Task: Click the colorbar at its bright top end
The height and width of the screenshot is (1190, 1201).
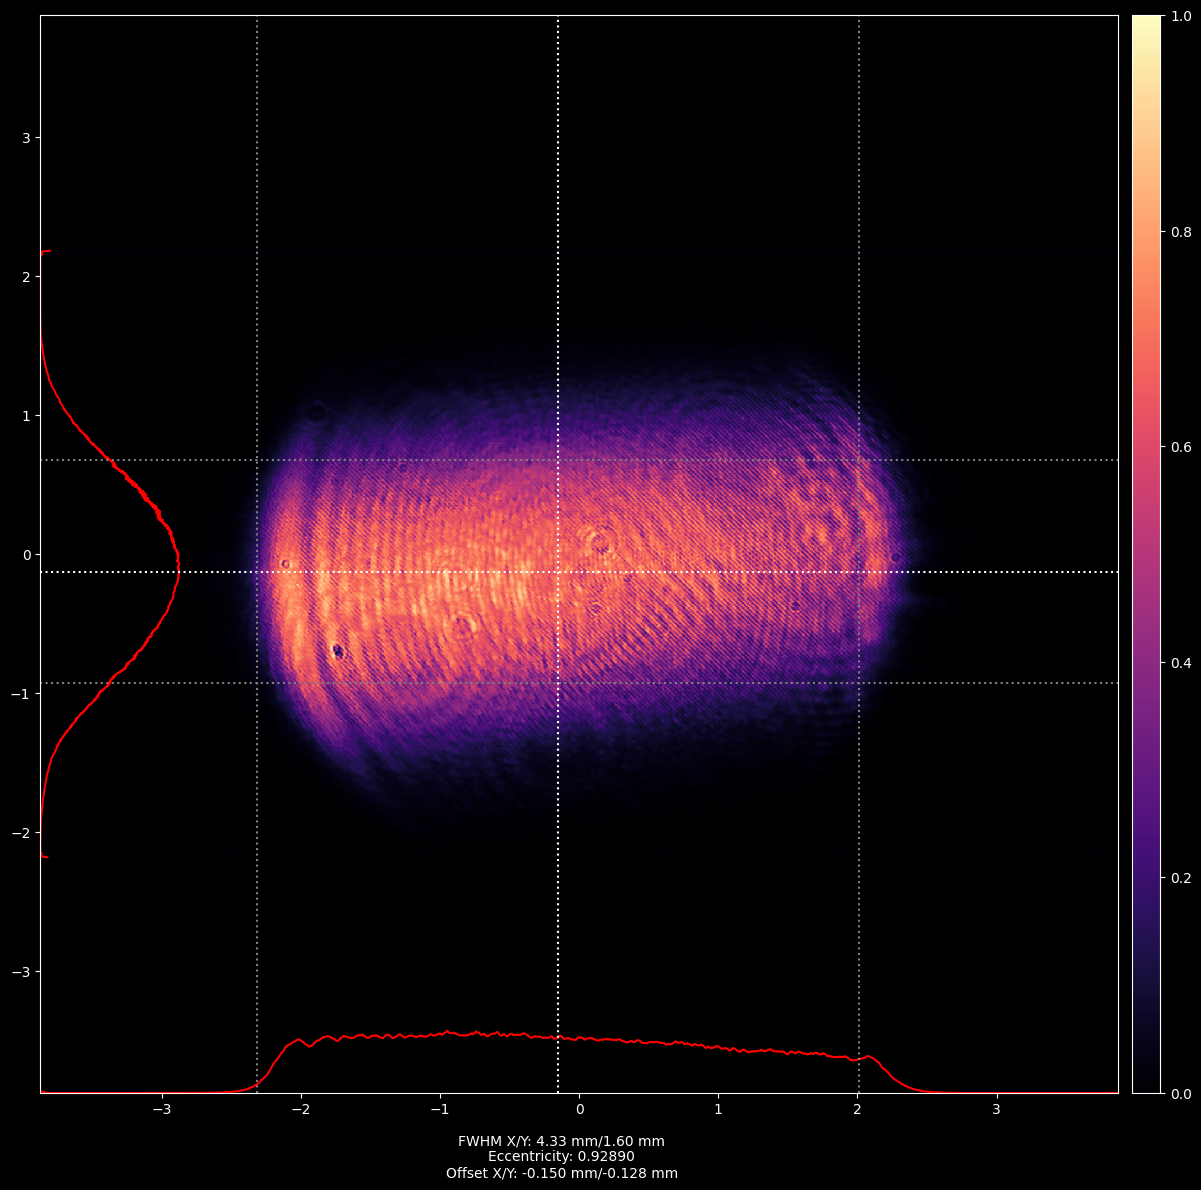Action: click(1146, 24)
